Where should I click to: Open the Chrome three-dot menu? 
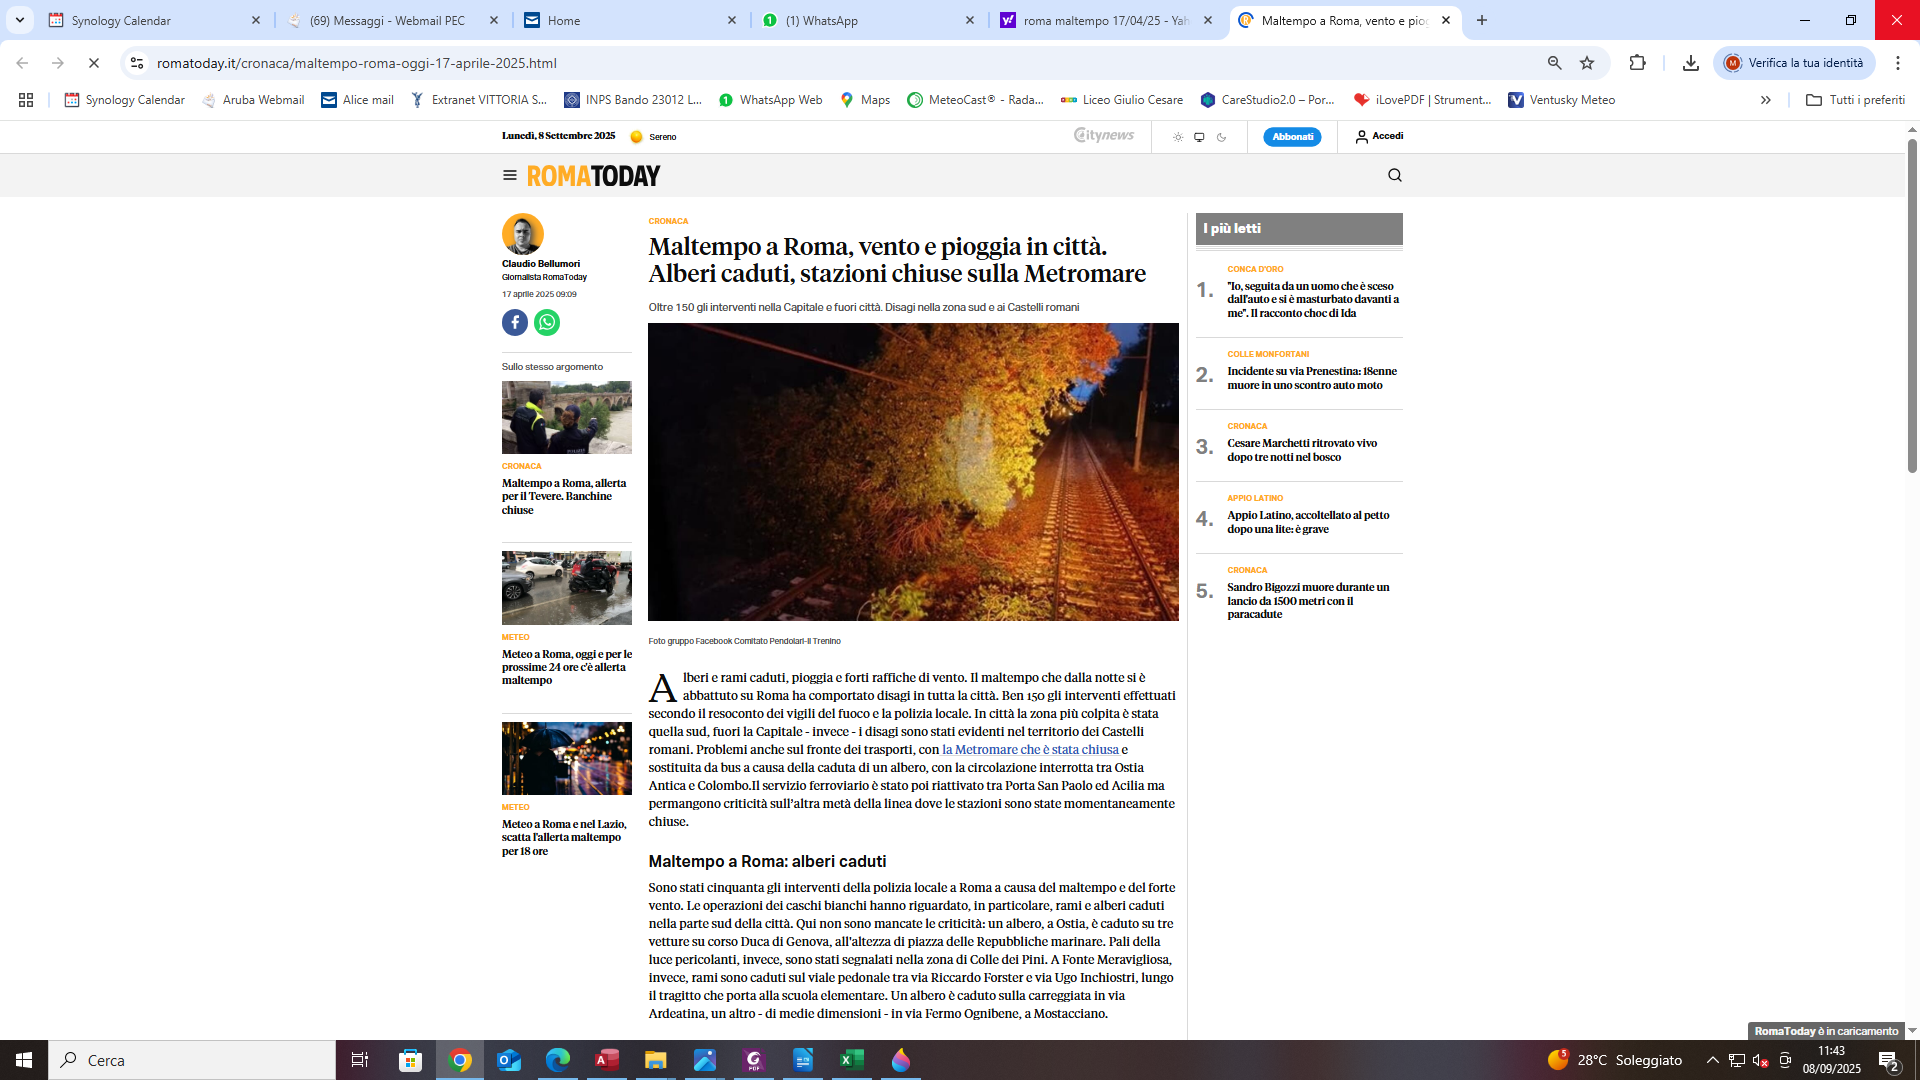1899,63
